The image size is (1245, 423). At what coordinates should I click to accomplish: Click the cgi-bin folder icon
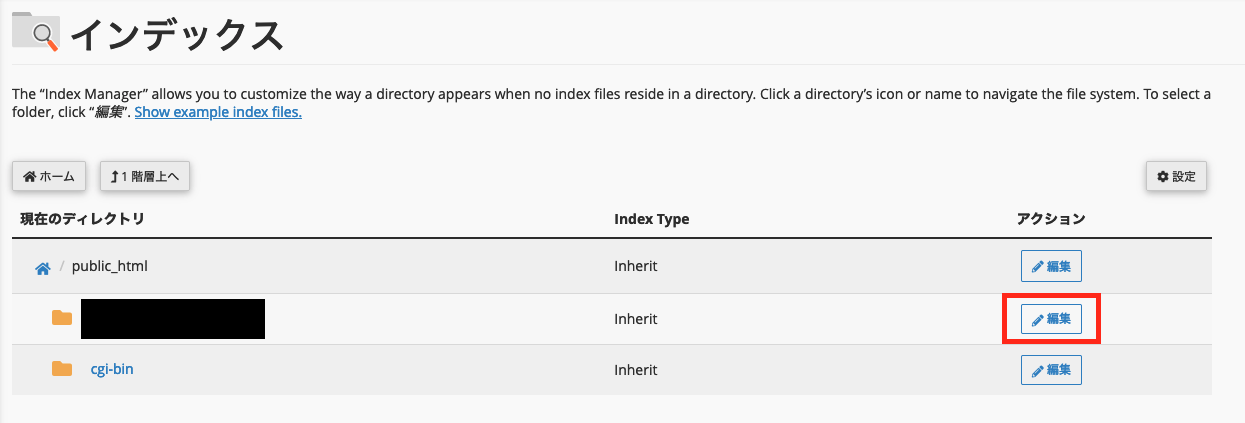[x=62, y=369]
